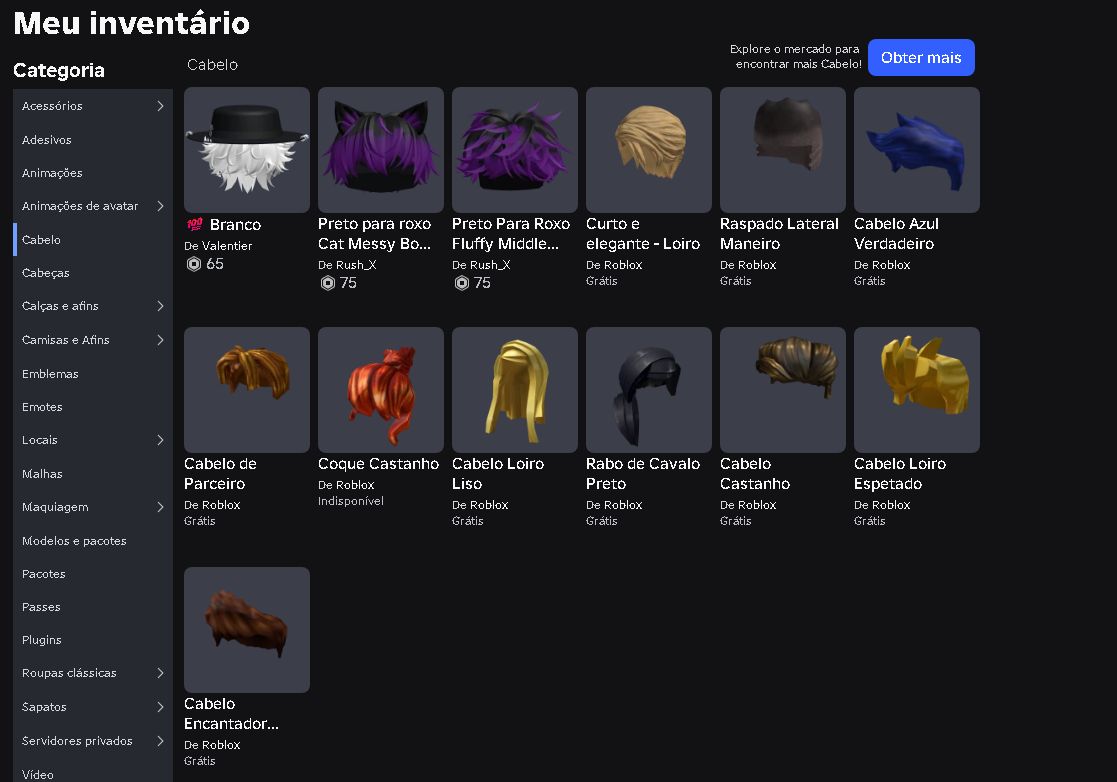Open the Rabo de Cavalo Preto thumbnail

click(648, 390)
